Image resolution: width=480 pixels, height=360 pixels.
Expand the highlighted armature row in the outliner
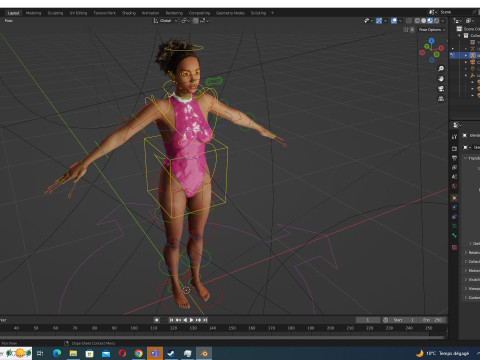pos(466,55)
